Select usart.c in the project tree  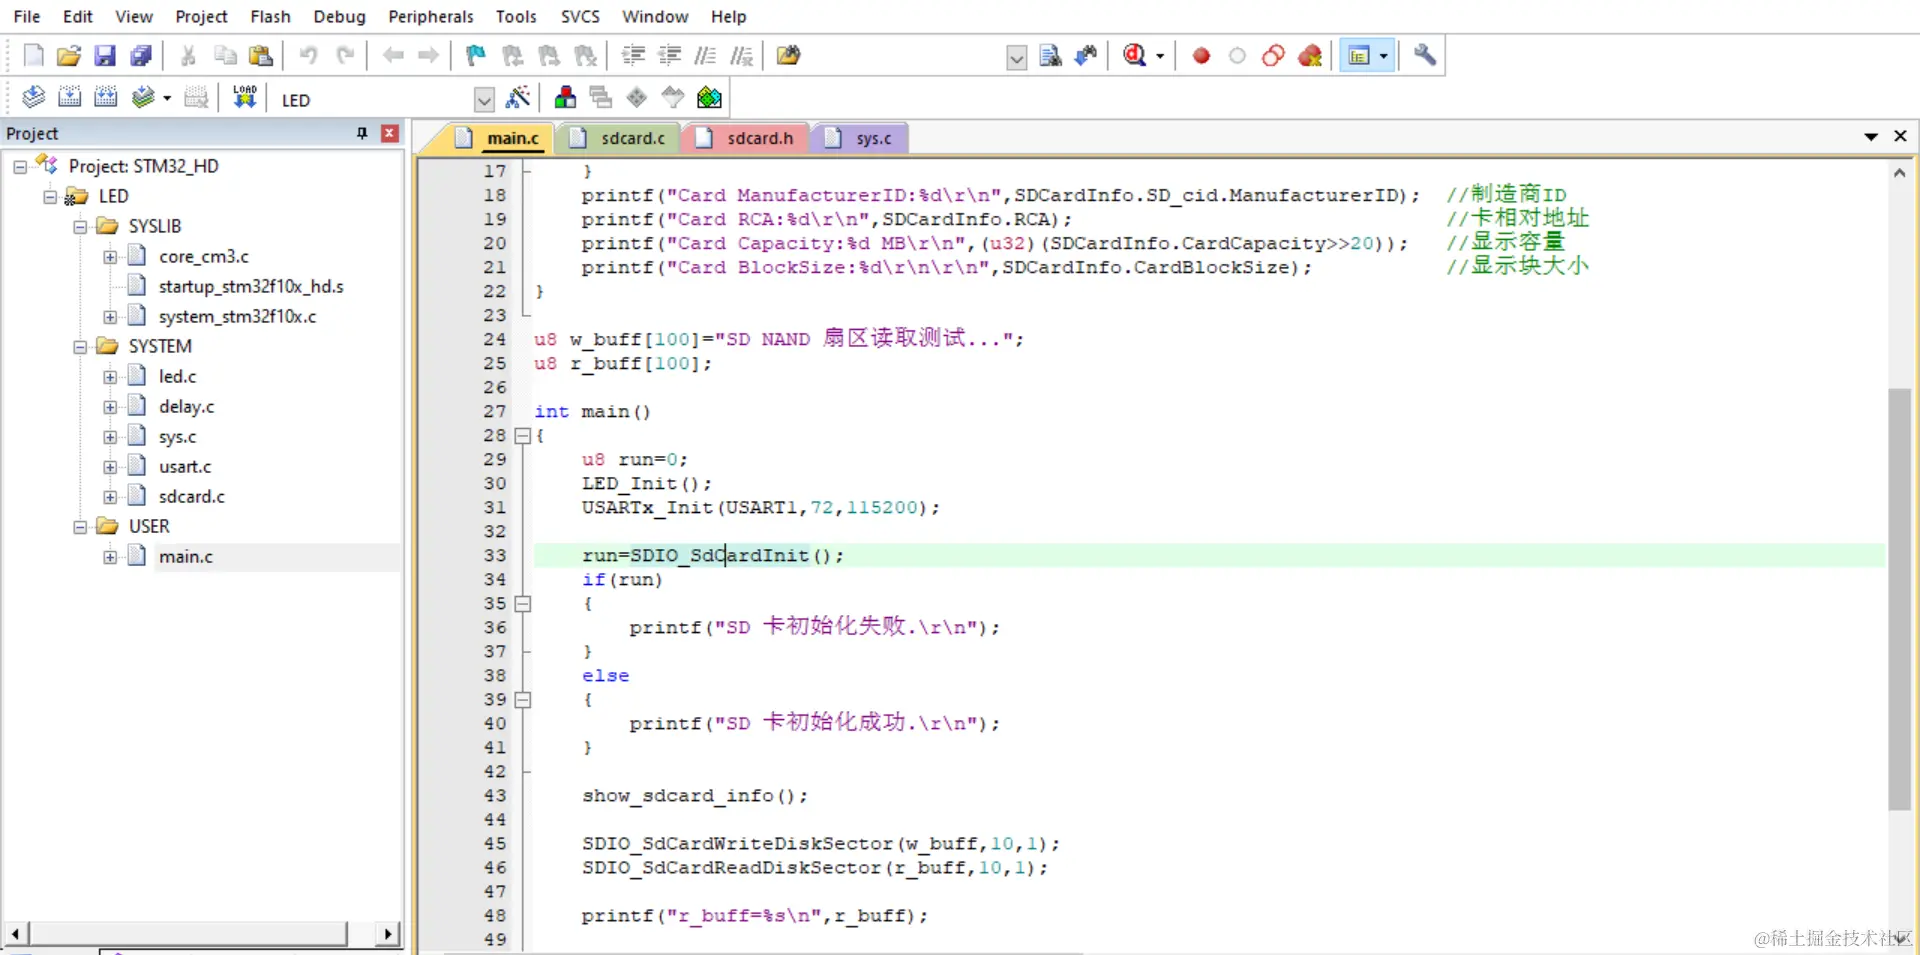click(x=185, y=467)
